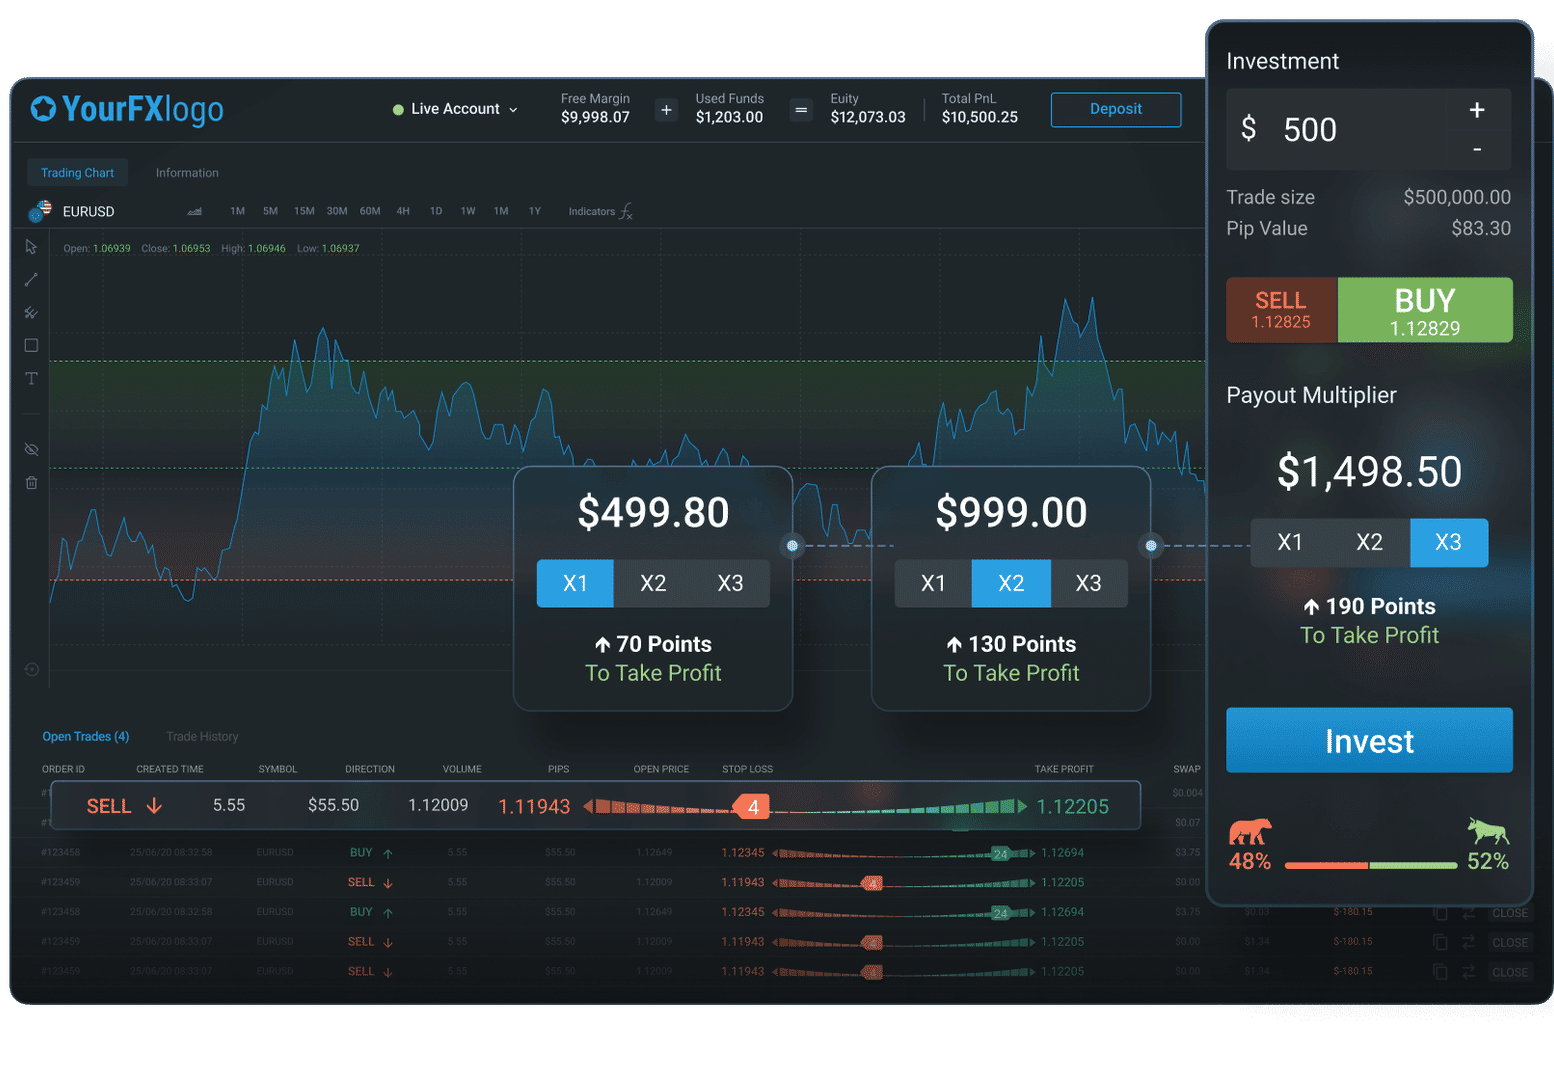
Task: Click the blue Invest button
Action: tap(1369, 740)
